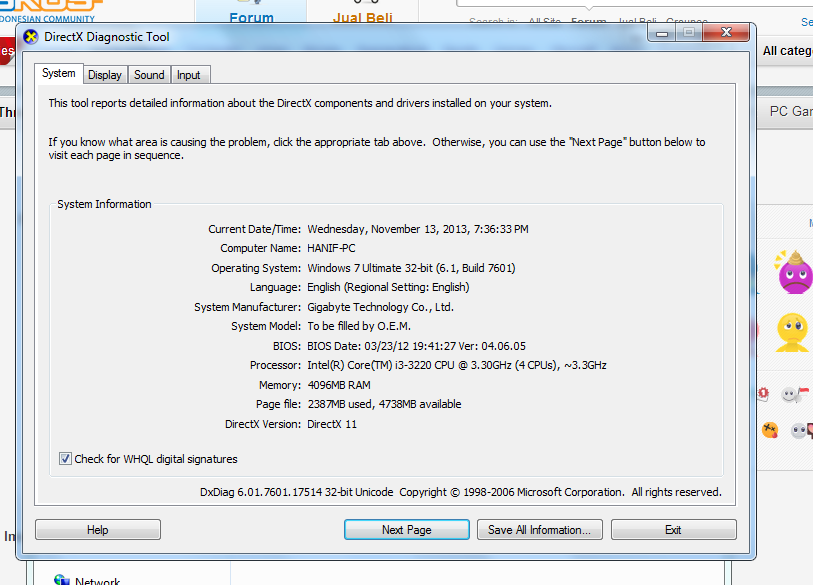Click the Next Page button
The image size is (813, 585).
point(407,530)
